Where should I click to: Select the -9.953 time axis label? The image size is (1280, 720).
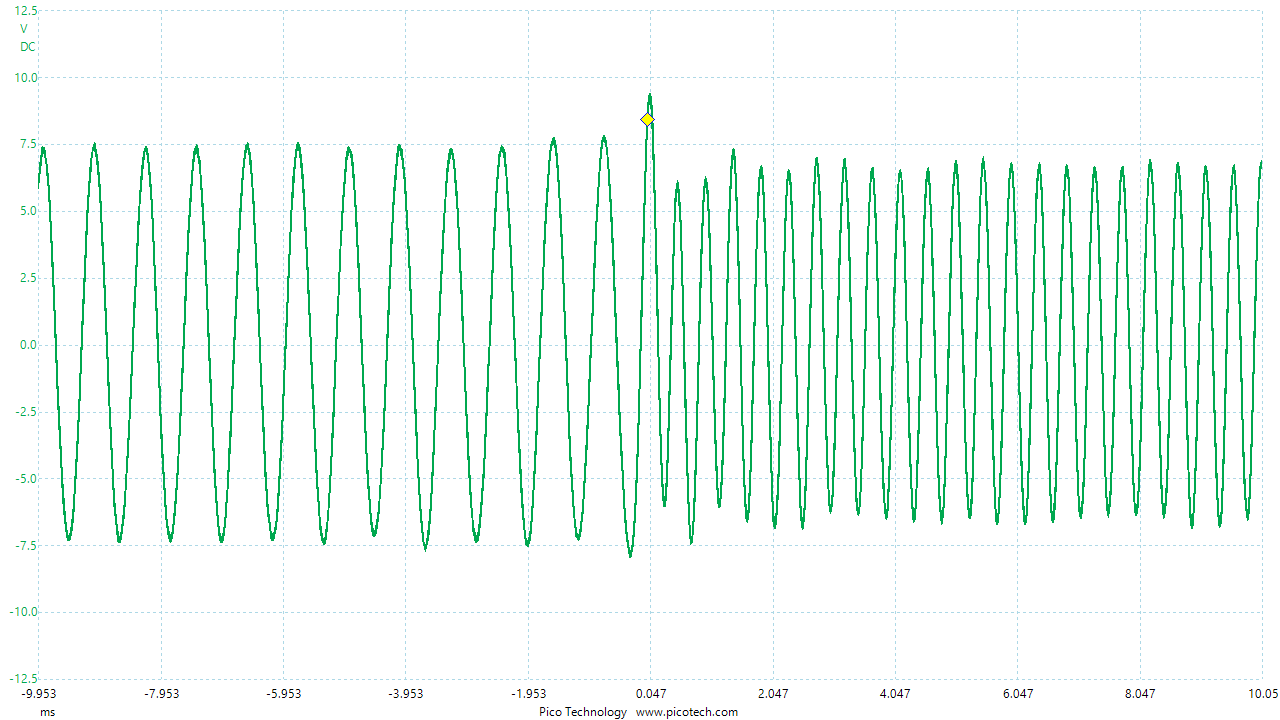click(40, 693)
